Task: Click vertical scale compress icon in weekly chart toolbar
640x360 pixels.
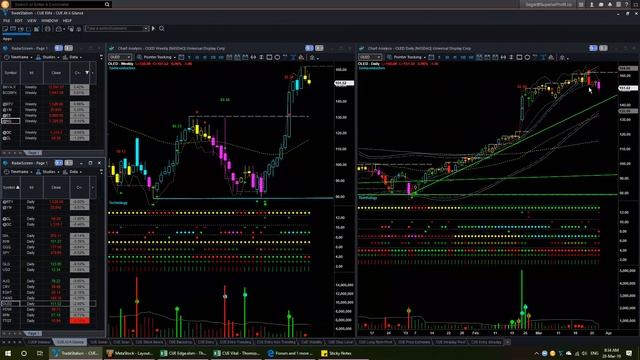Action: pos(262,57)
